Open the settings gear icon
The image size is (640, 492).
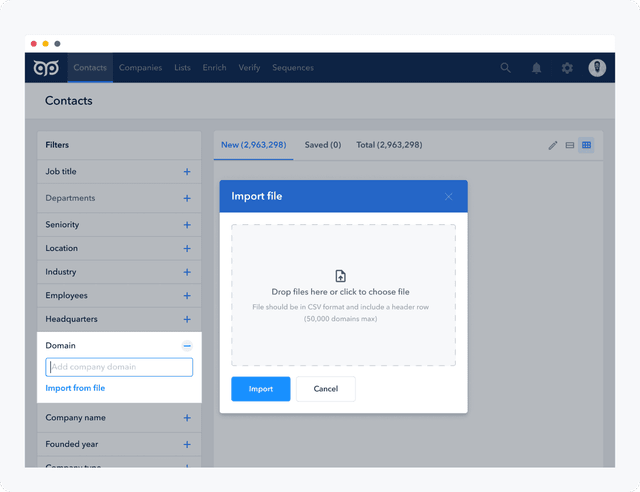(x=567, y=68)
